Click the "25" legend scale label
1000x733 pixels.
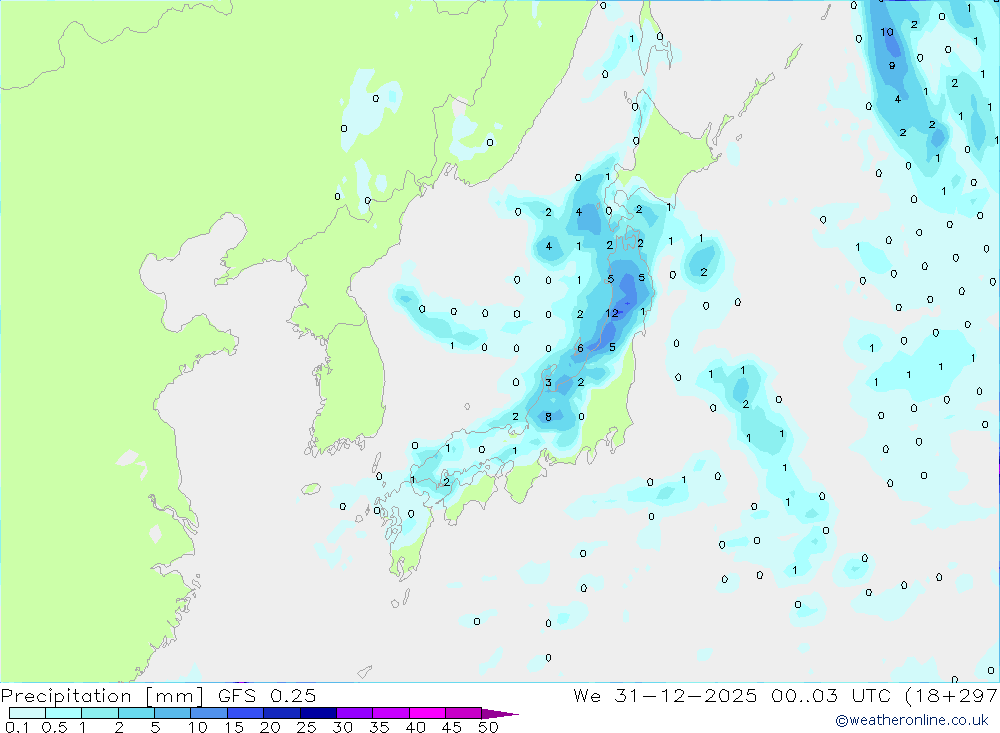point(306,727)
